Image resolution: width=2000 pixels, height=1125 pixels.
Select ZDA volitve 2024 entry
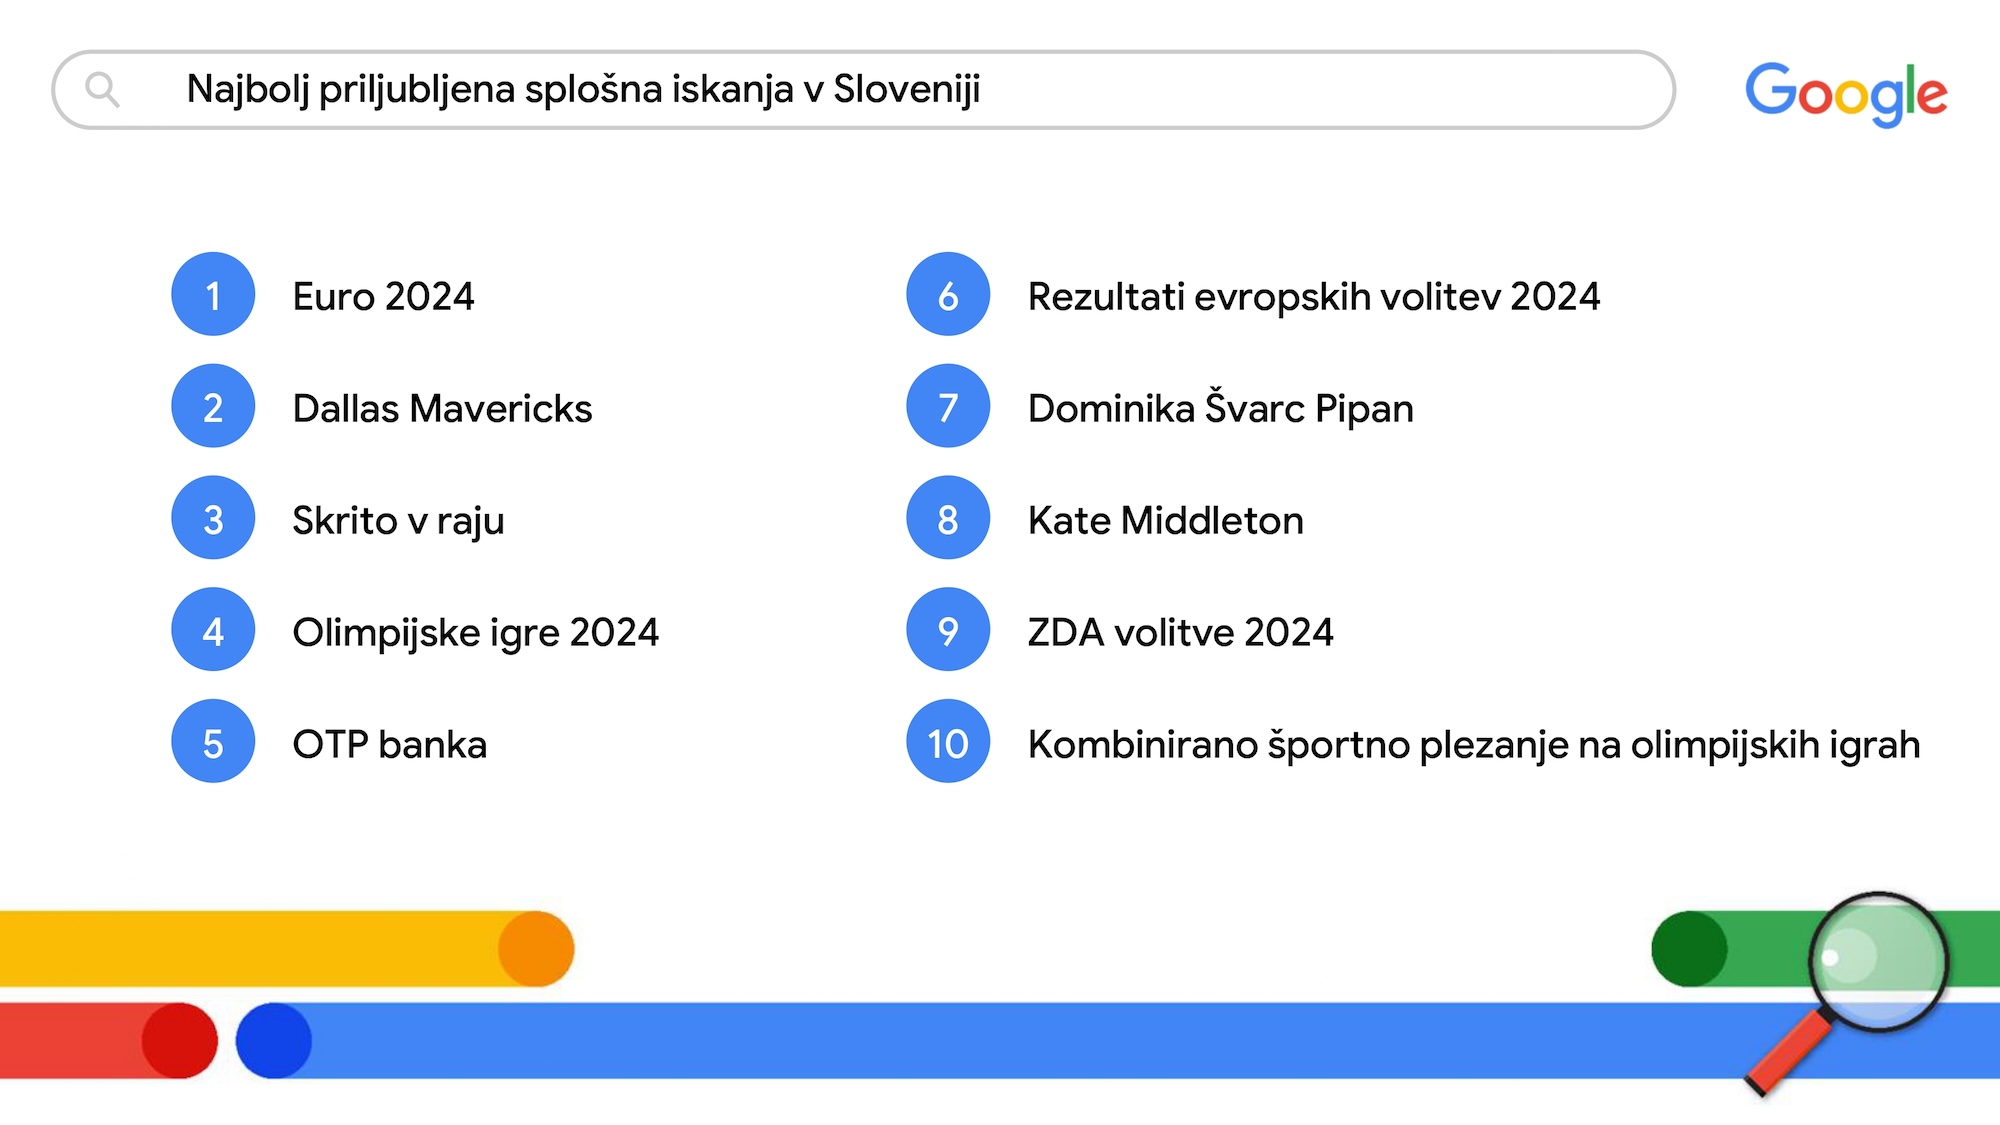click(x=1180, y=633)
